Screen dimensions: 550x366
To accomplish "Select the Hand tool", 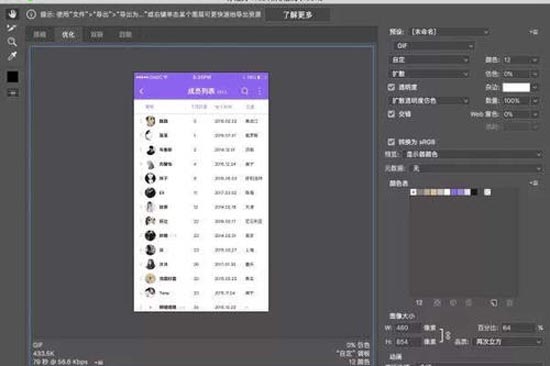I will tap(13, 14).
